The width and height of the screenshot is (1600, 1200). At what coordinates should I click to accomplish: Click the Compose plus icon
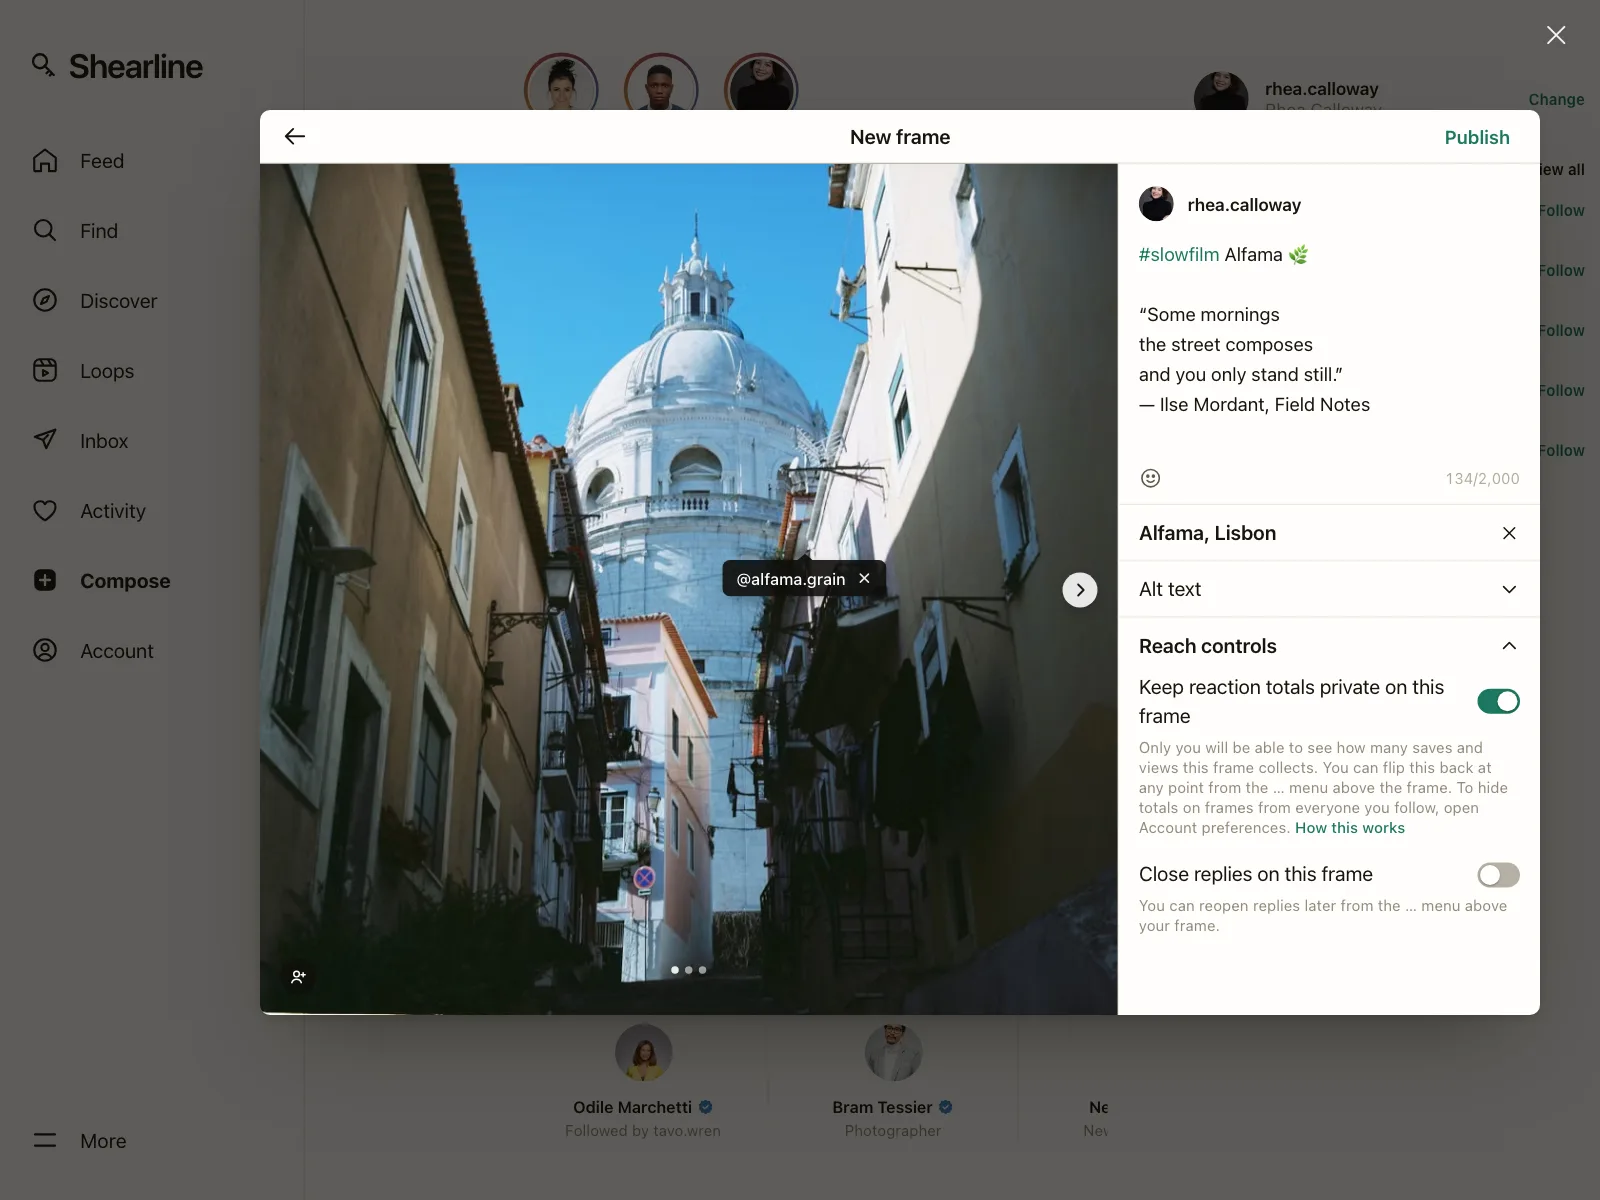(x=45, y=580)
